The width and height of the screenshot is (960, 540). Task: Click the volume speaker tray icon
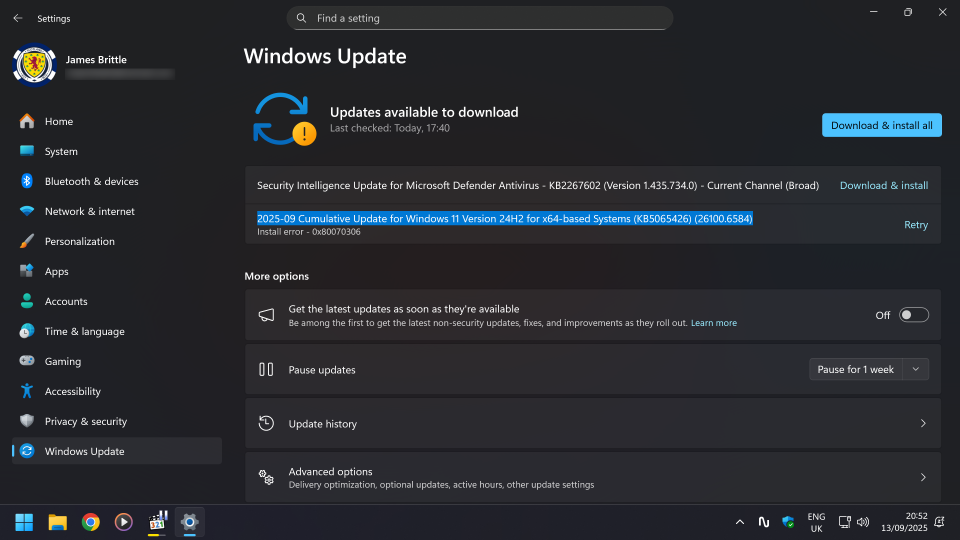[863, 522]
